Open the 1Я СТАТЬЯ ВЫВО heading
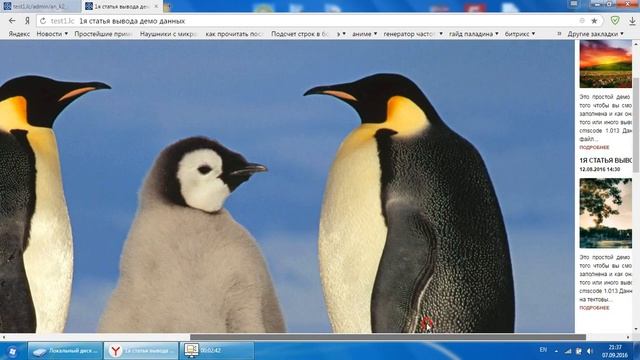 click(x=606, y=160)
